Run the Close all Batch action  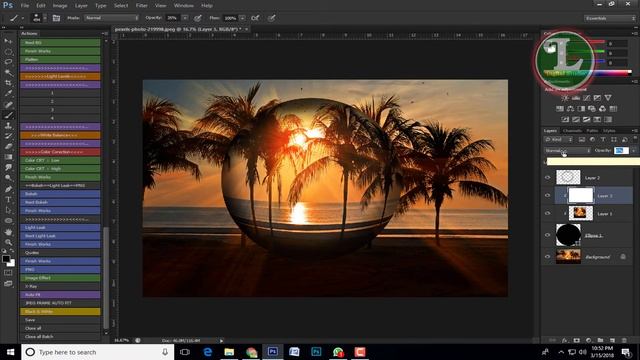(60, 337)
